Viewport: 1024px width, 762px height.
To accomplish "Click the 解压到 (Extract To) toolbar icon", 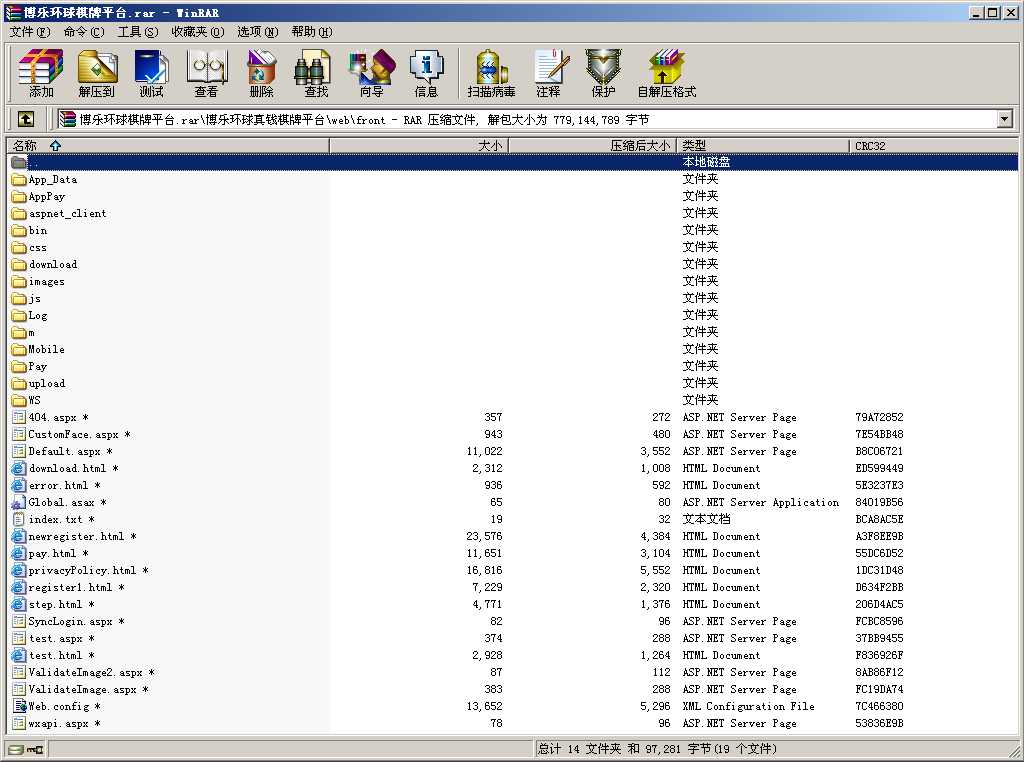I will [97, 73].
